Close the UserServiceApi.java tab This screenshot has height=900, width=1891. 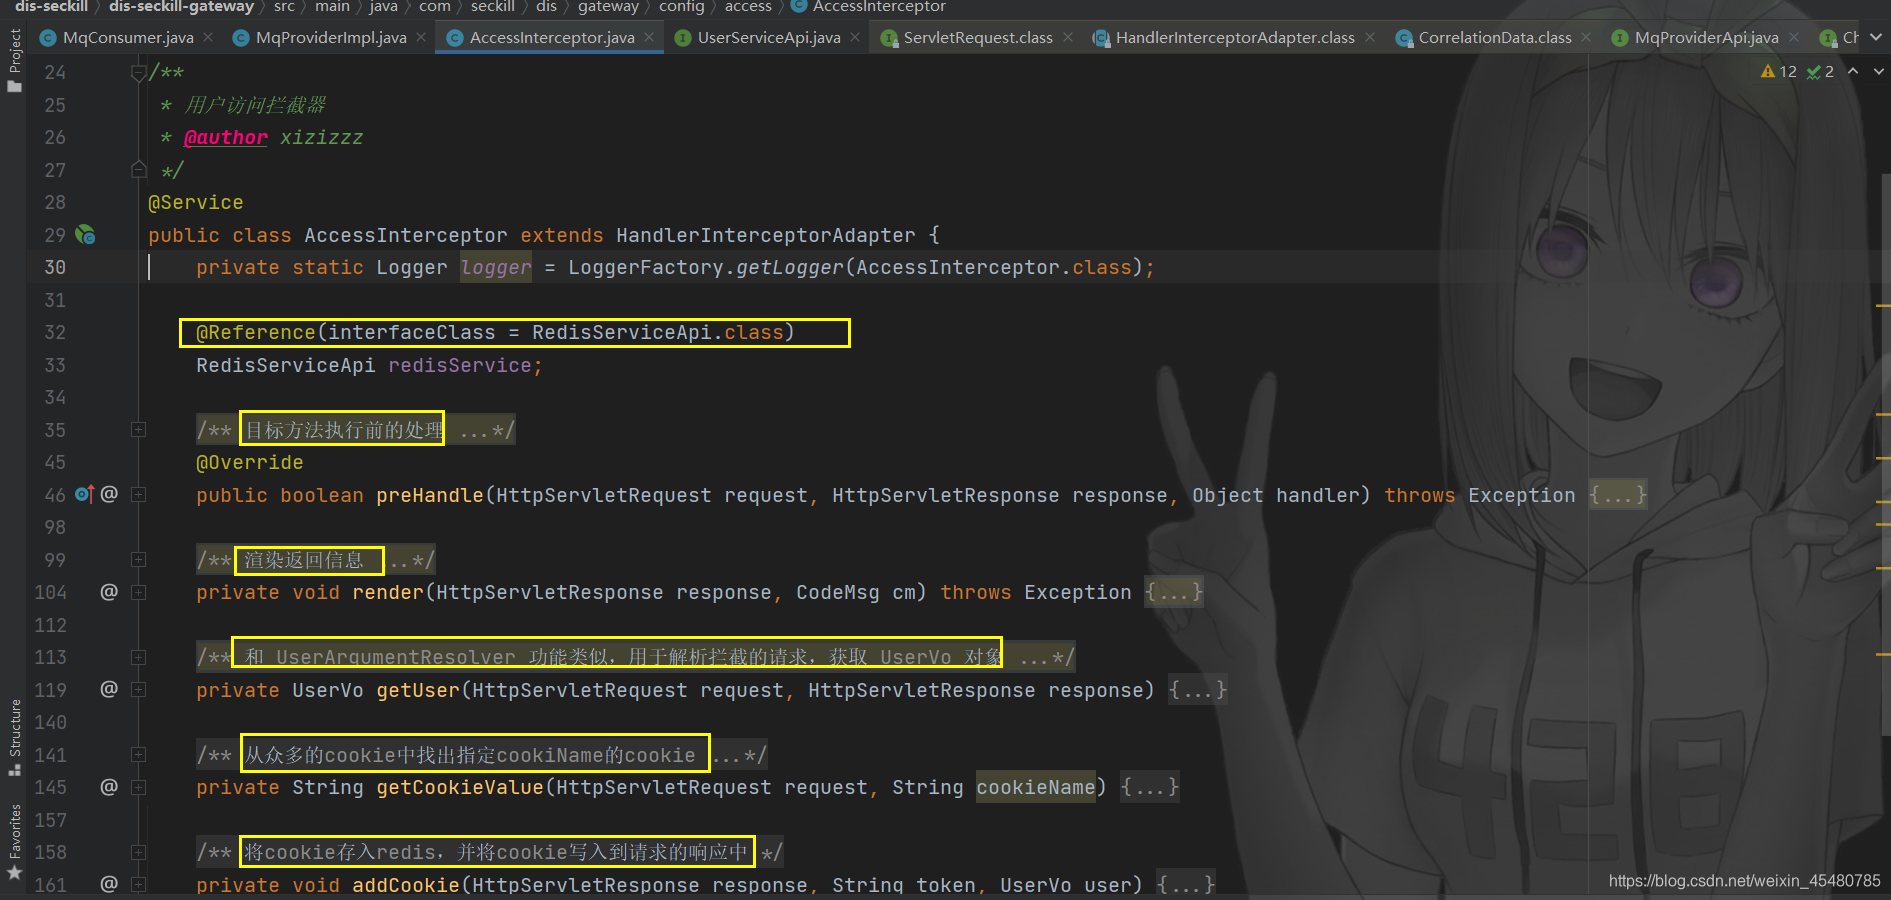click(x=855, y=37)
